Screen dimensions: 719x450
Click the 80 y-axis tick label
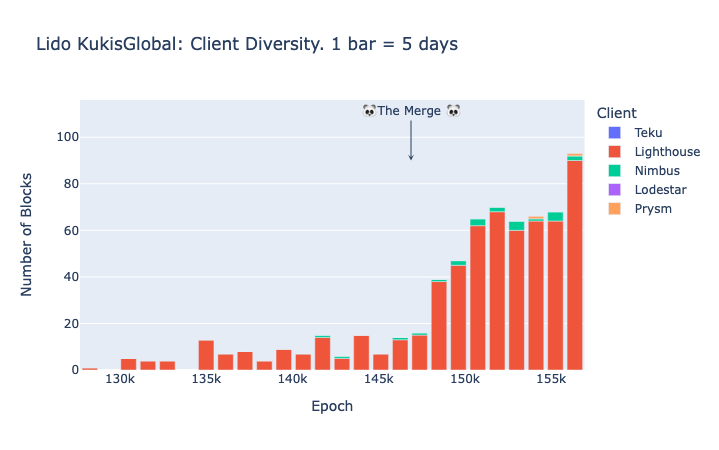tap(71, 183)
